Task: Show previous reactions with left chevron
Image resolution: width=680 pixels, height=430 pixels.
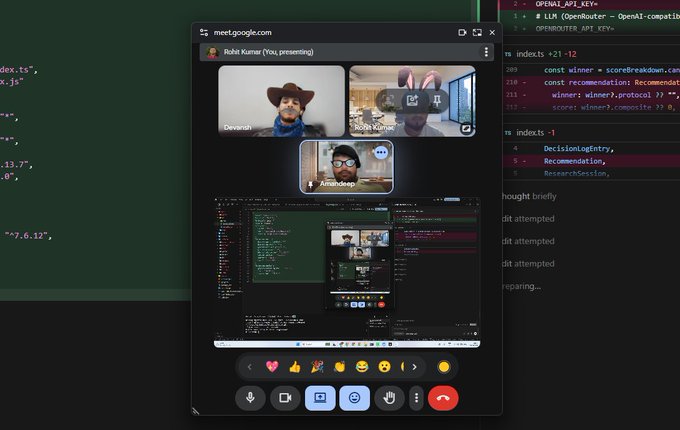Action: point(249,367)
